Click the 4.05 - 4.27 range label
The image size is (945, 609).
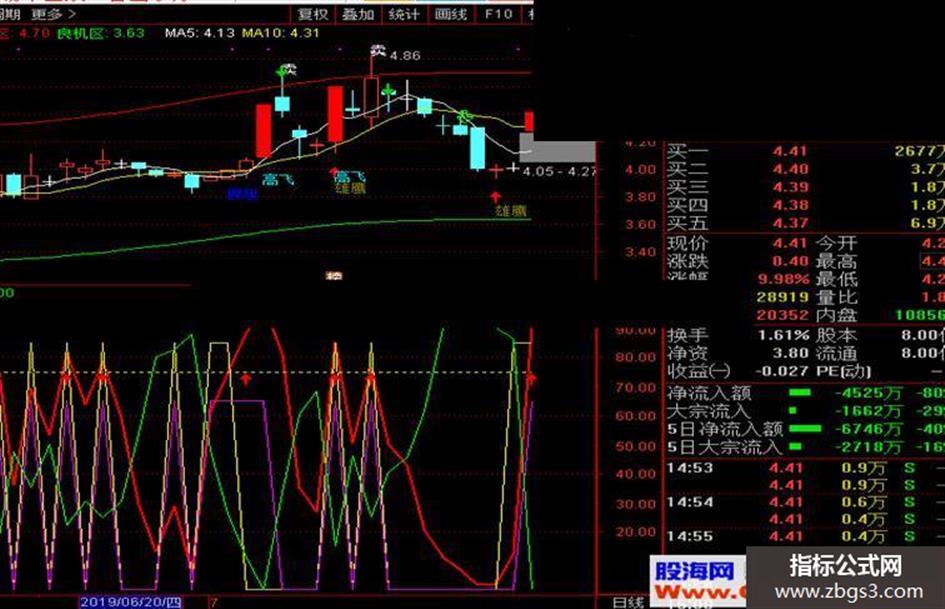559,171
